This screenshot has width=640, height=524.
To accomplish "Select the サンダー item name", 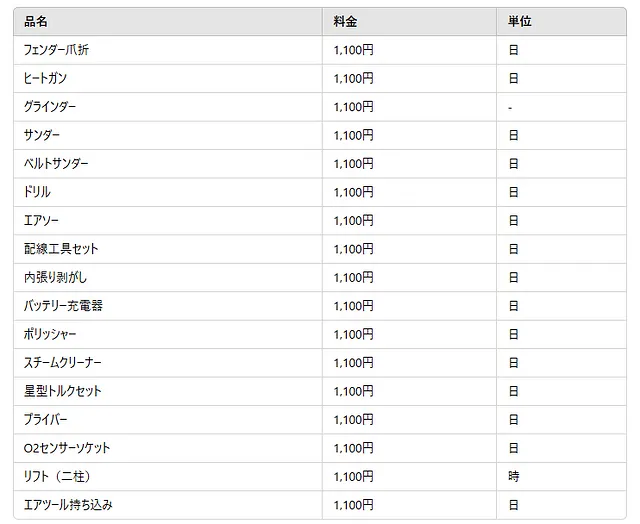I will pyautogui.click(x=42, y=135).
